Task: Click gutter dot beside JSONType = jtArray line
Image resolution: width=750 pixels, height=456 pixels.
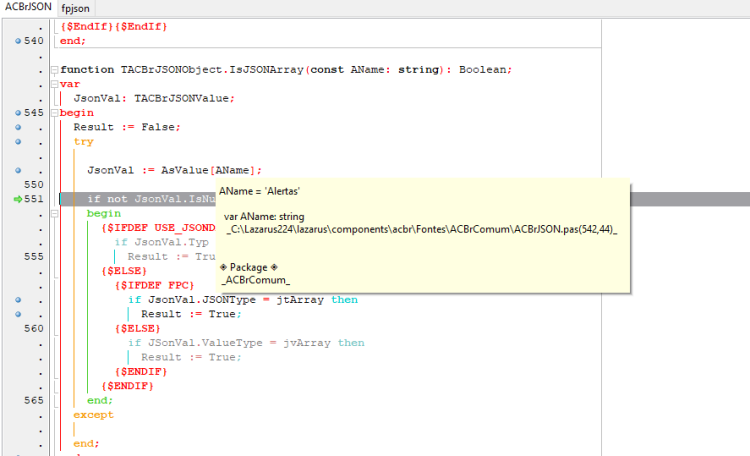Action: pos(18,300)
